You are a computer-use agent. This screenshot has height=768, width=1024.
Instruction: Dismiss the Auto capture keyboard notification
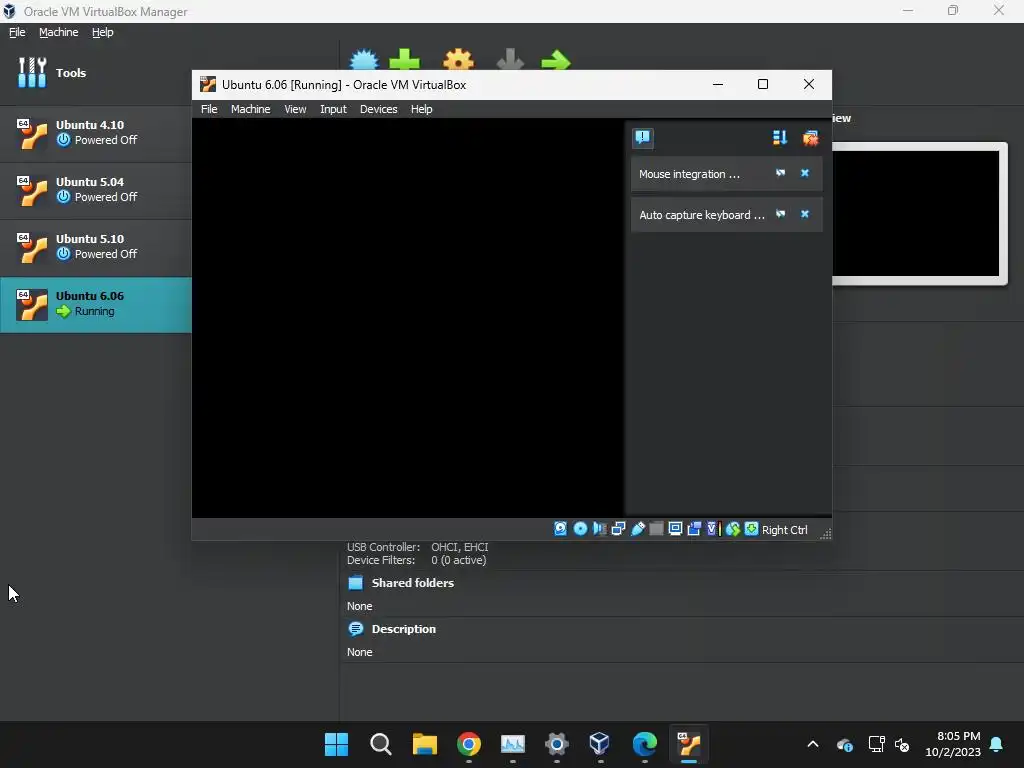tap(805, 214)
